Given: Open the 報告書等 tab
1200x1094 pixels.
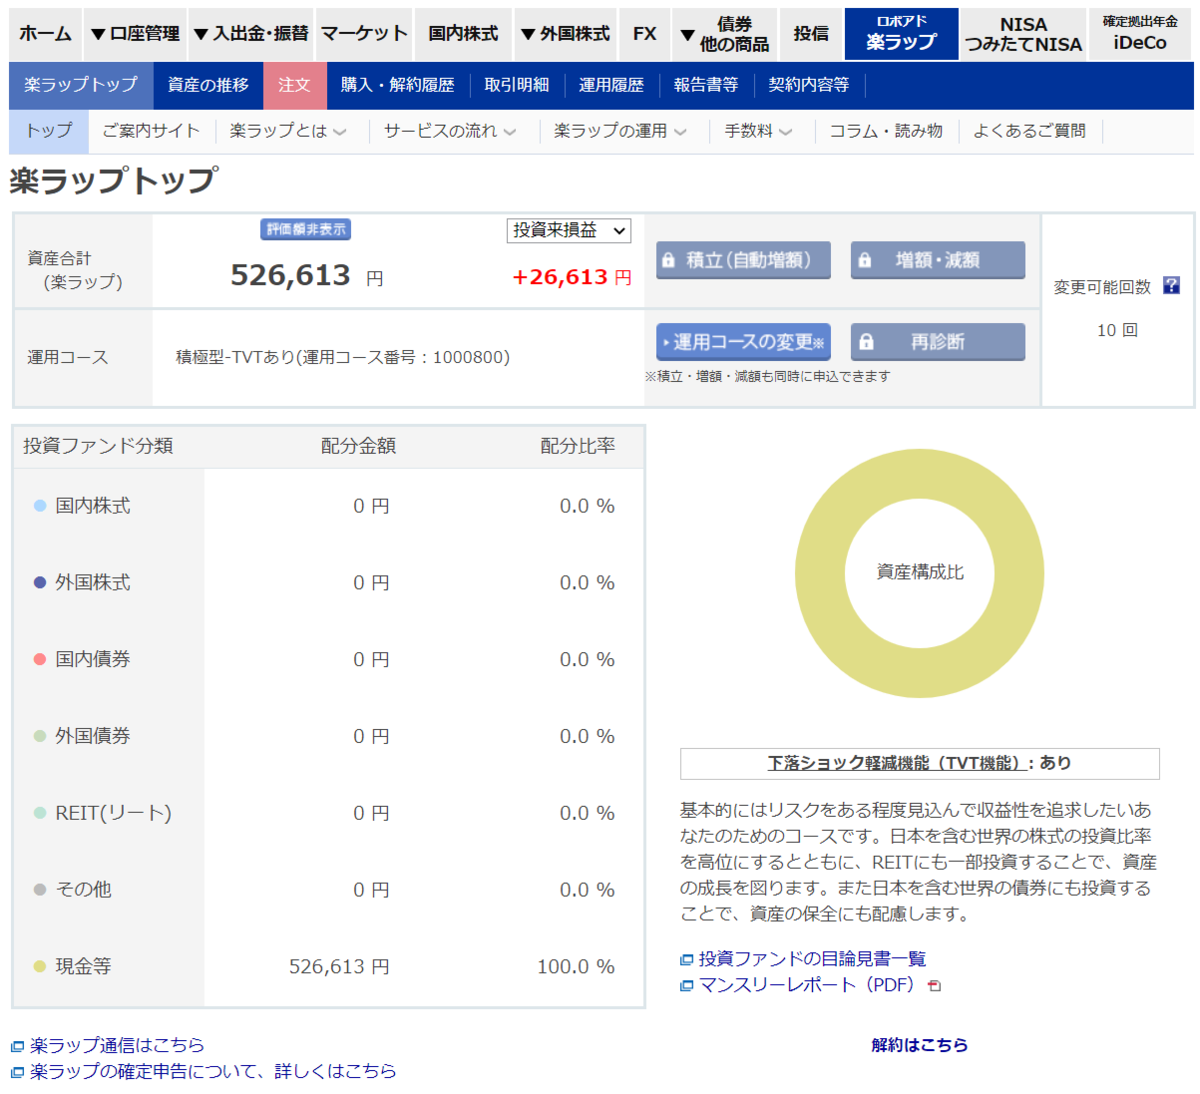Looking at the screenshot, I should tap(706, 85).
